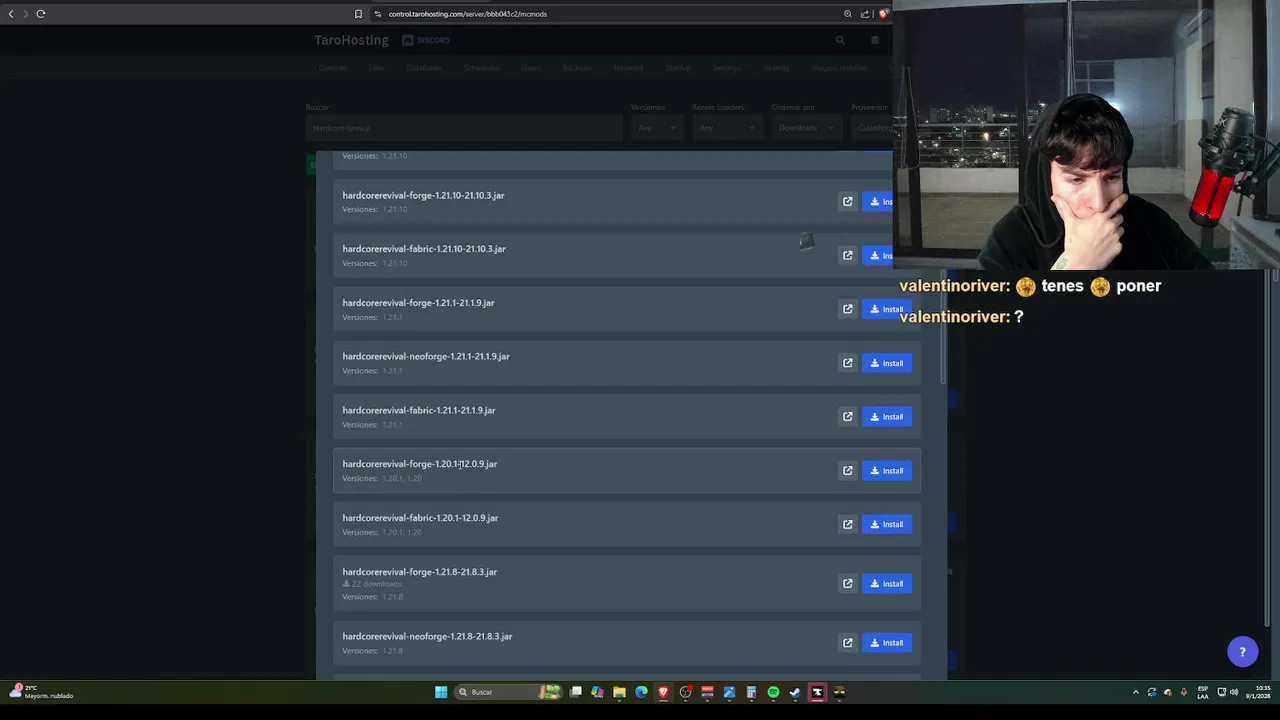Open external link for hardcorerevival-fabric-1.21.1-21.1.9.jar

pyautogui.click(x=848, y=417)
